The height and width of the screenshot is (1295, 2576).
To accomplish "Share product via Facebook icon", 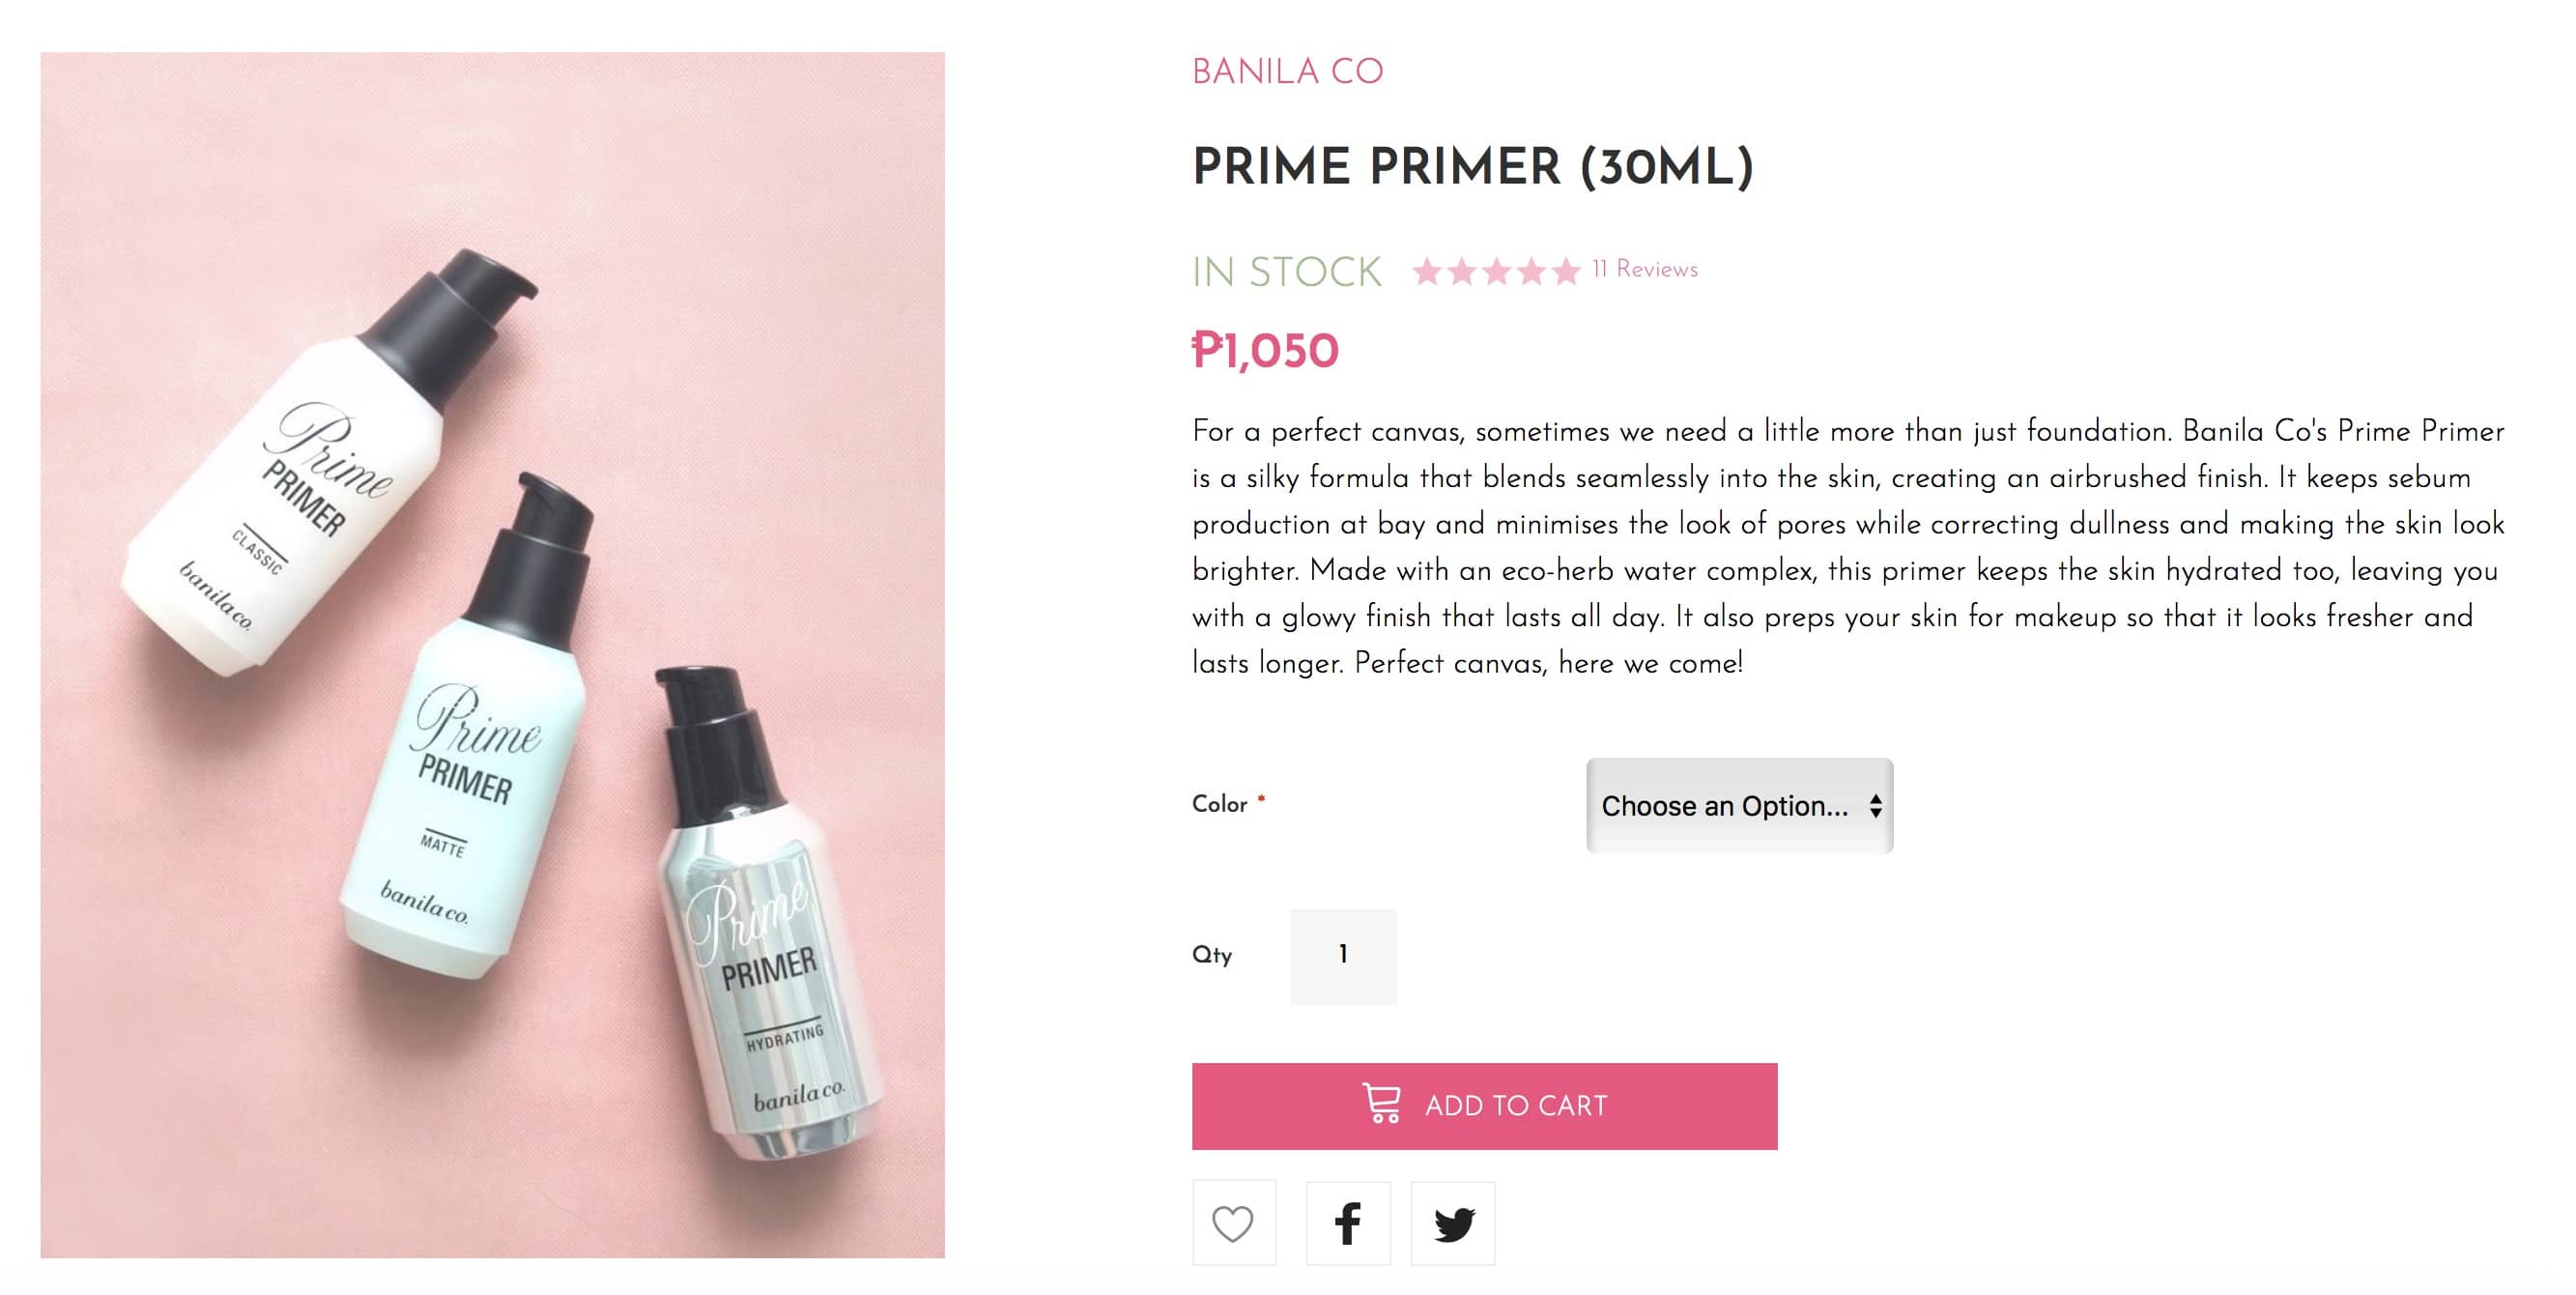I will [1347, 1223].
